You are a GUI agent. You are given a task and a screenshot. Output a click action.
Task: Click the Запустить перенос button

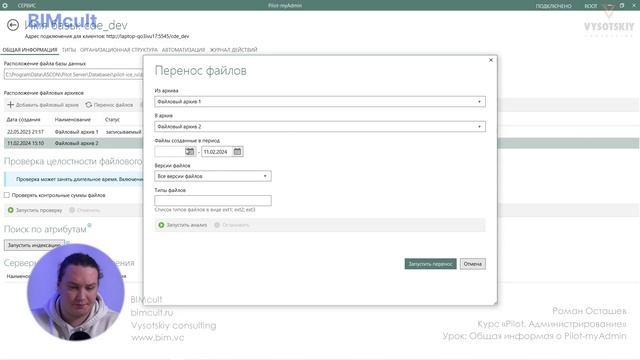pyautogui.click(x=431, y=264)
